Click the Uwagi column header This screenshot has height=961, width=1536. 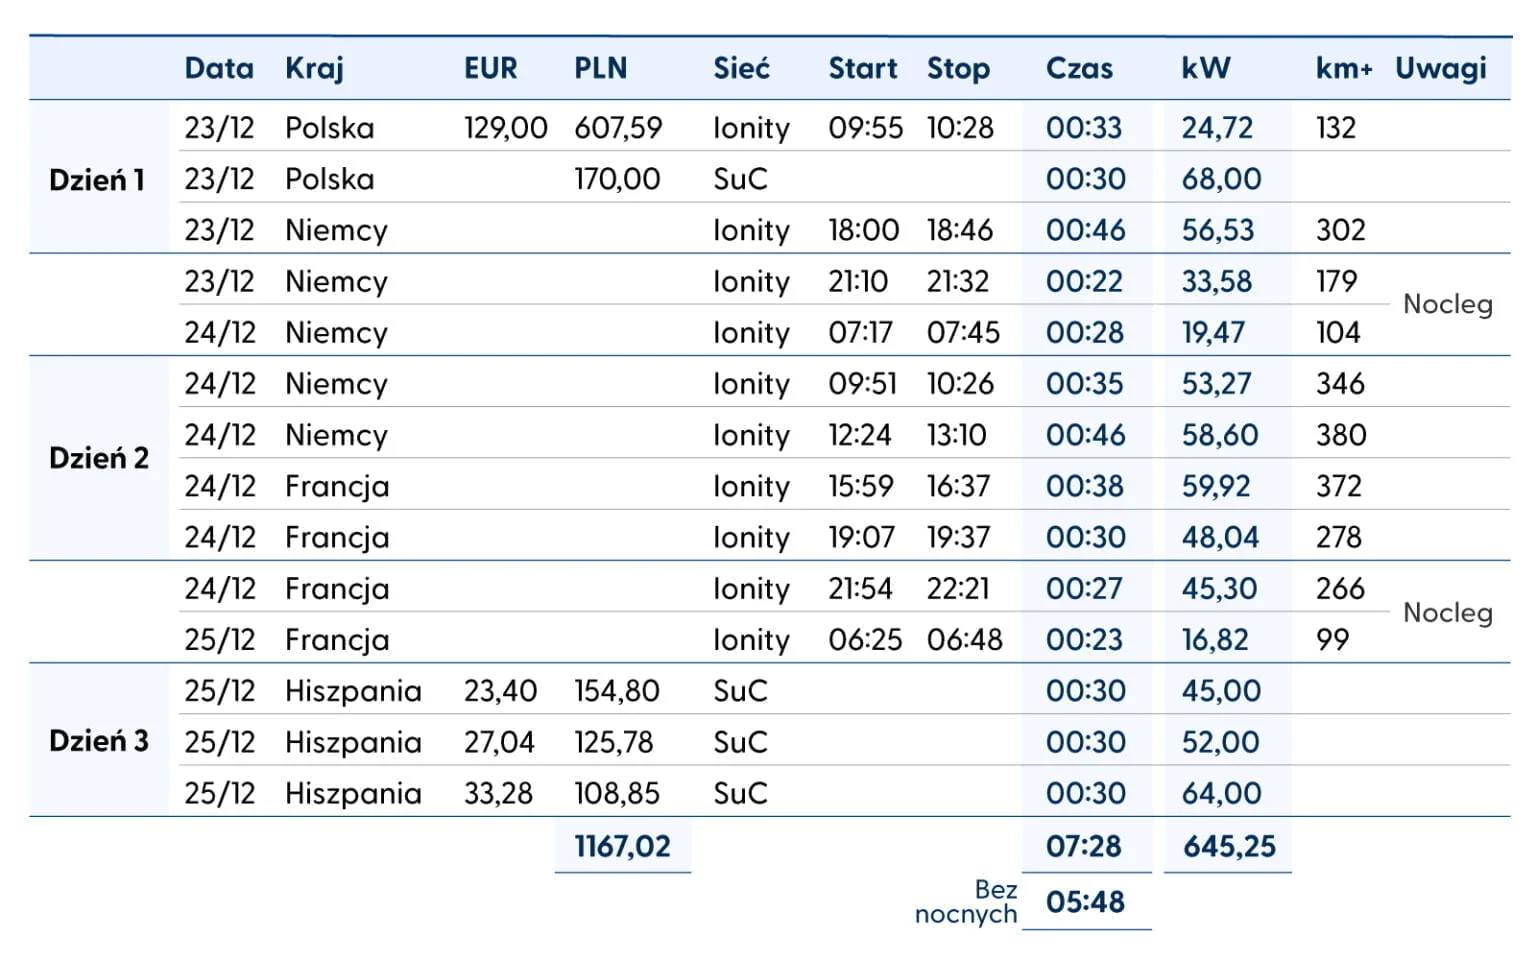pos(1440,68)
